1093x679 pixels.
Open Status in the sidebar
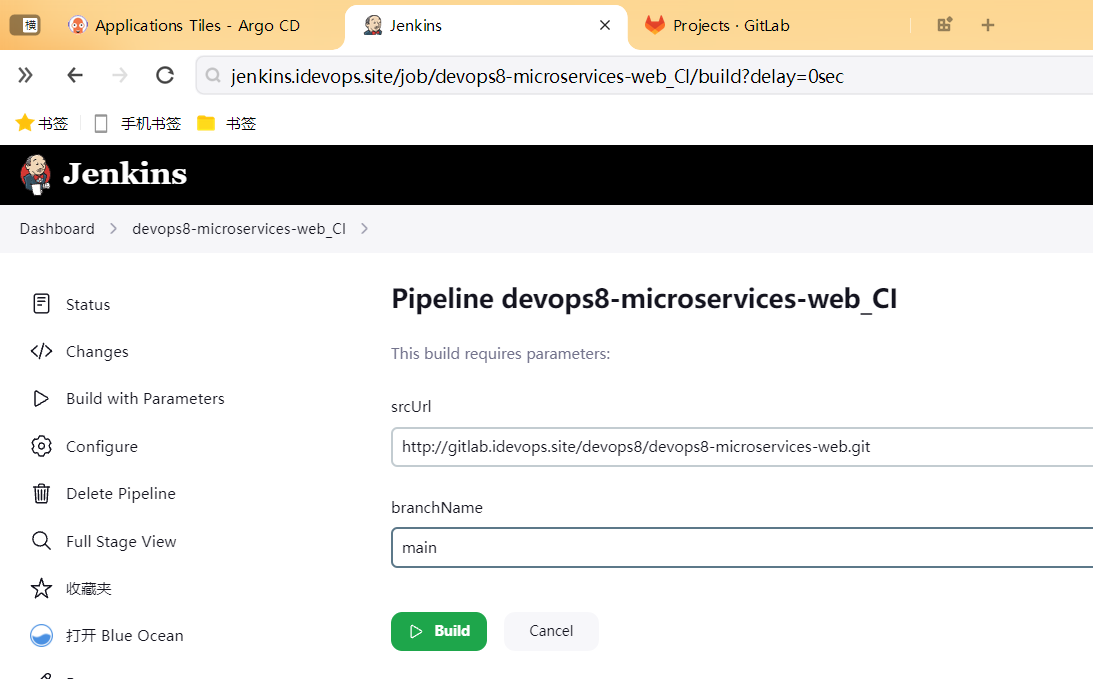pos(88,305)
